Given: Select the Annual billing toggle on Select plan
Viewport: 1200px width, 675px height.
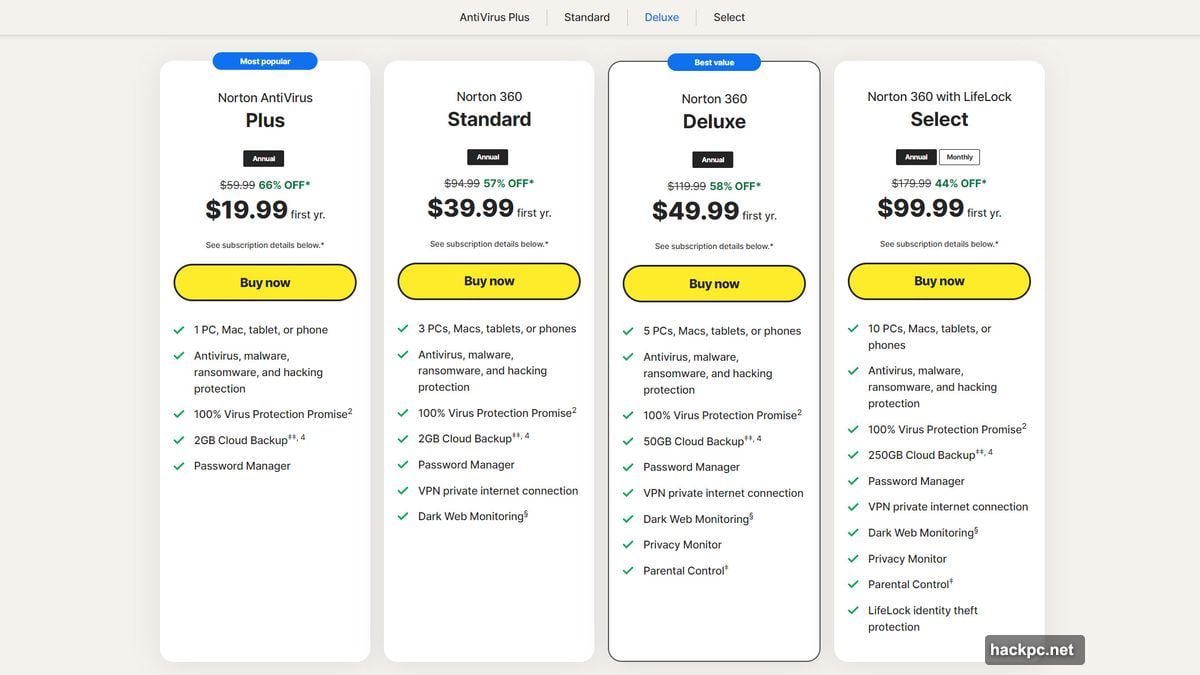Looking at the screenshot, I should click(x=916, y=156).
